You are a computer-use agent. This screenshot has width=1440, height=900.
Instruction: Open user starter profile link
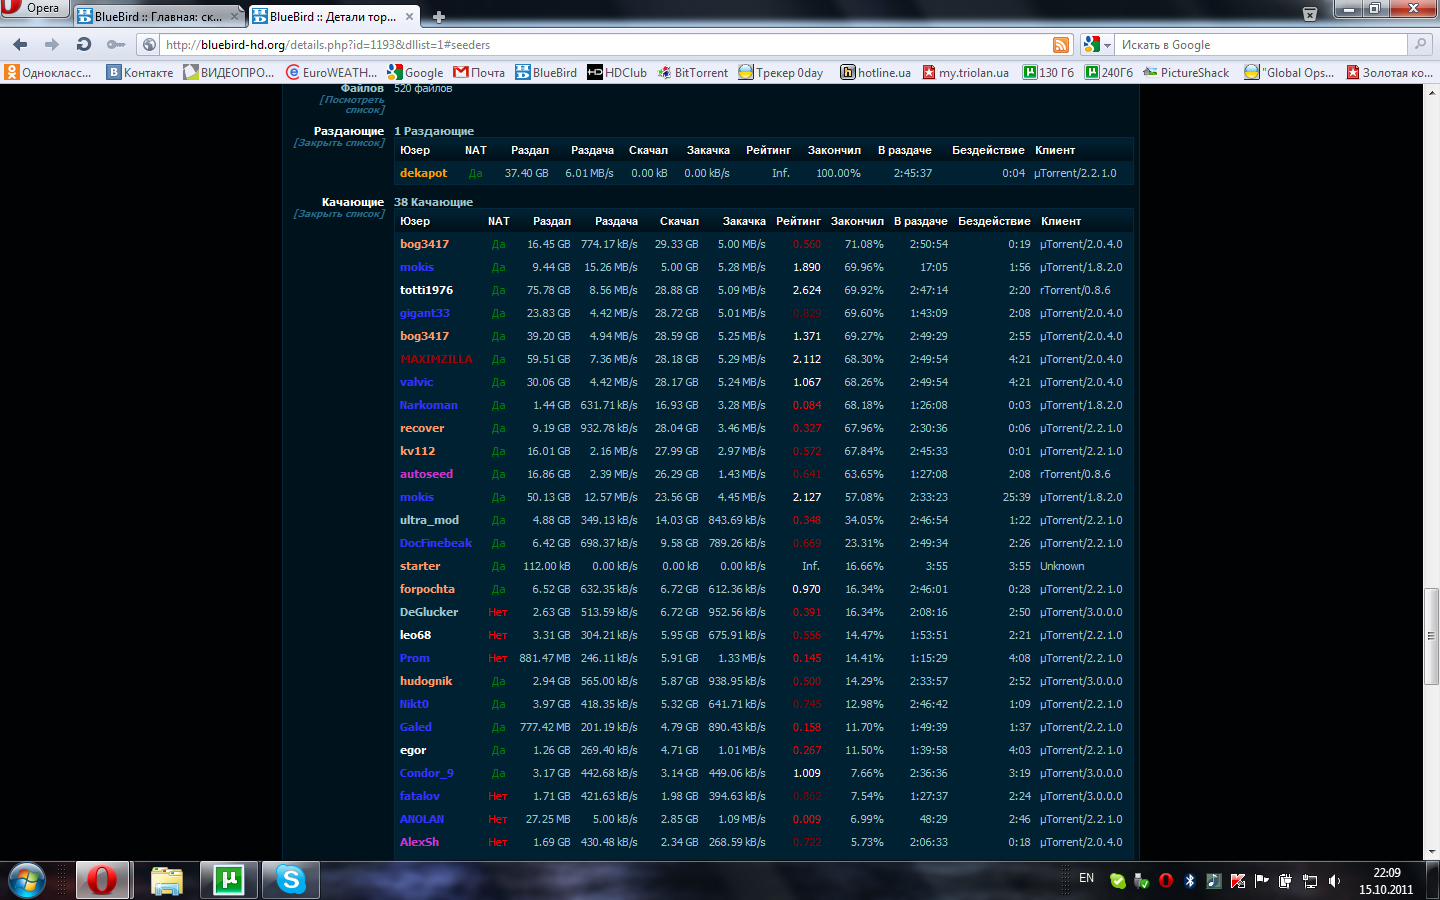point(419,566)
